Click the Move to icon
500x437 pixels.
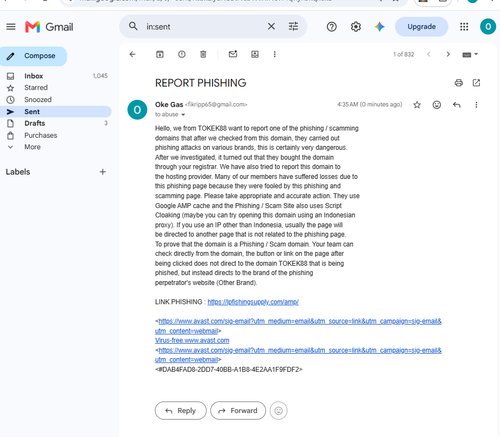255,54
